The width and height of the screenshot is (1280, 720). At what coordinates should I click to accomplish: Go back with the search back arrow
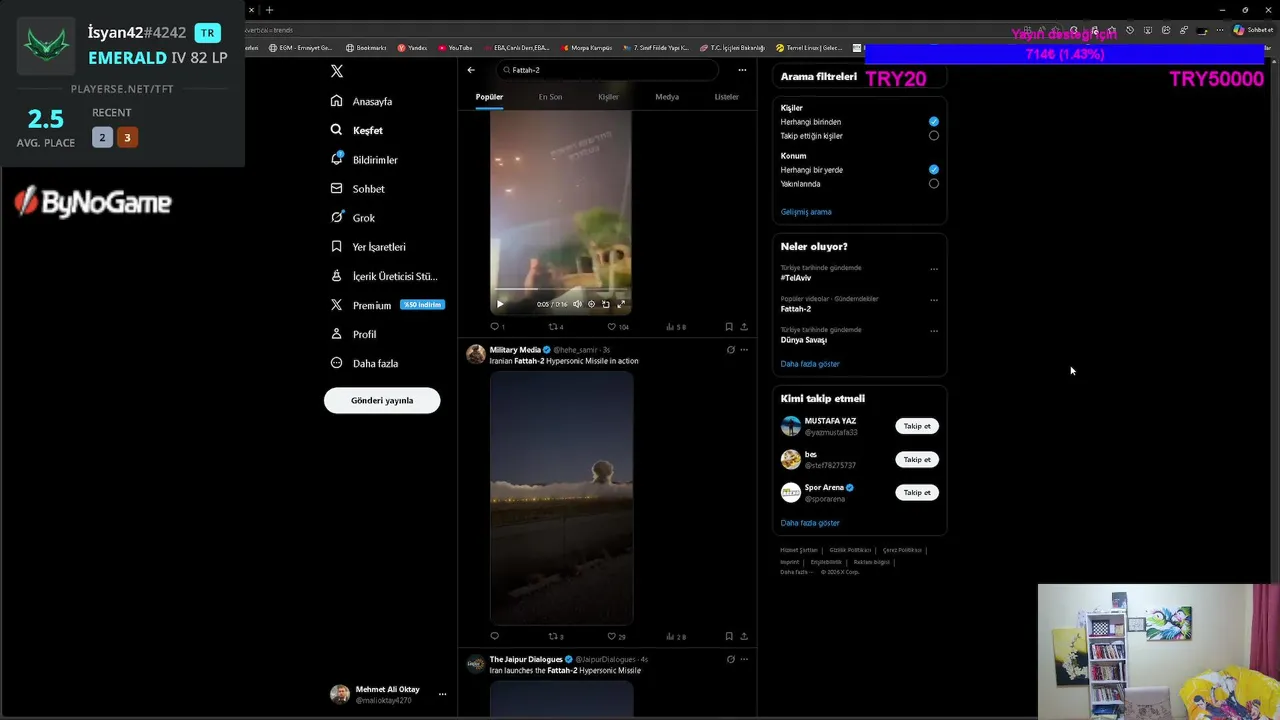pos(471,70)
